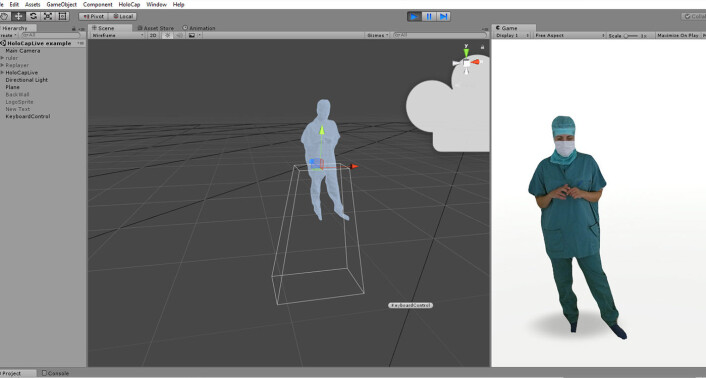706x378 pixels.
Task: Open the Edit menu
Action: 14,4
